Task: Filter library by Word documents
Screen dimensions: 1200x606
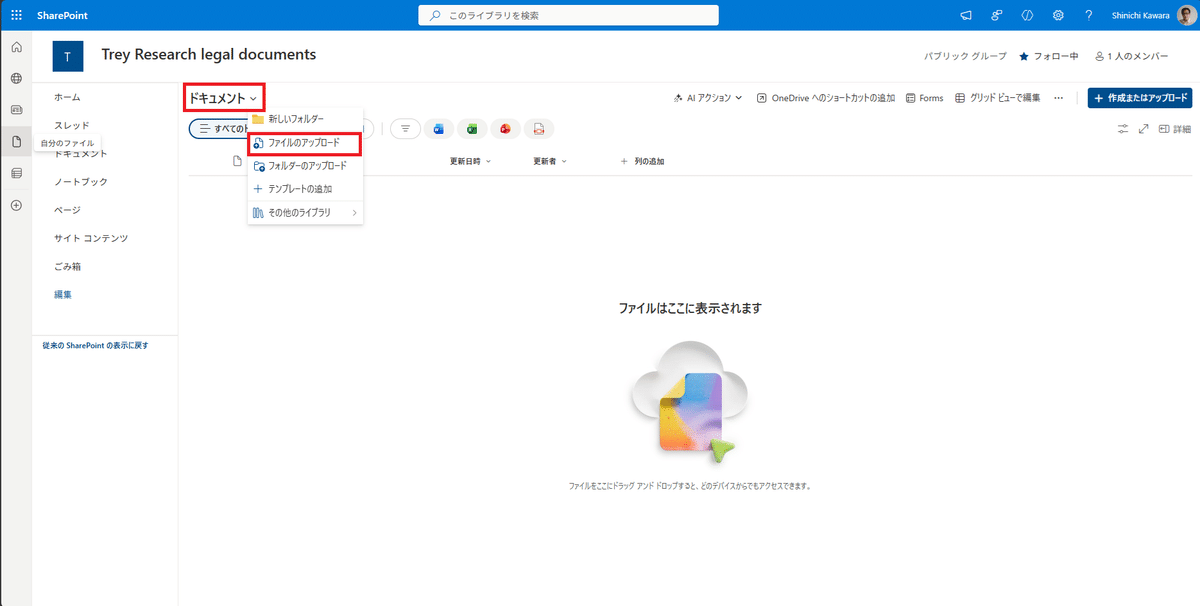Action: tap(439, 128)
